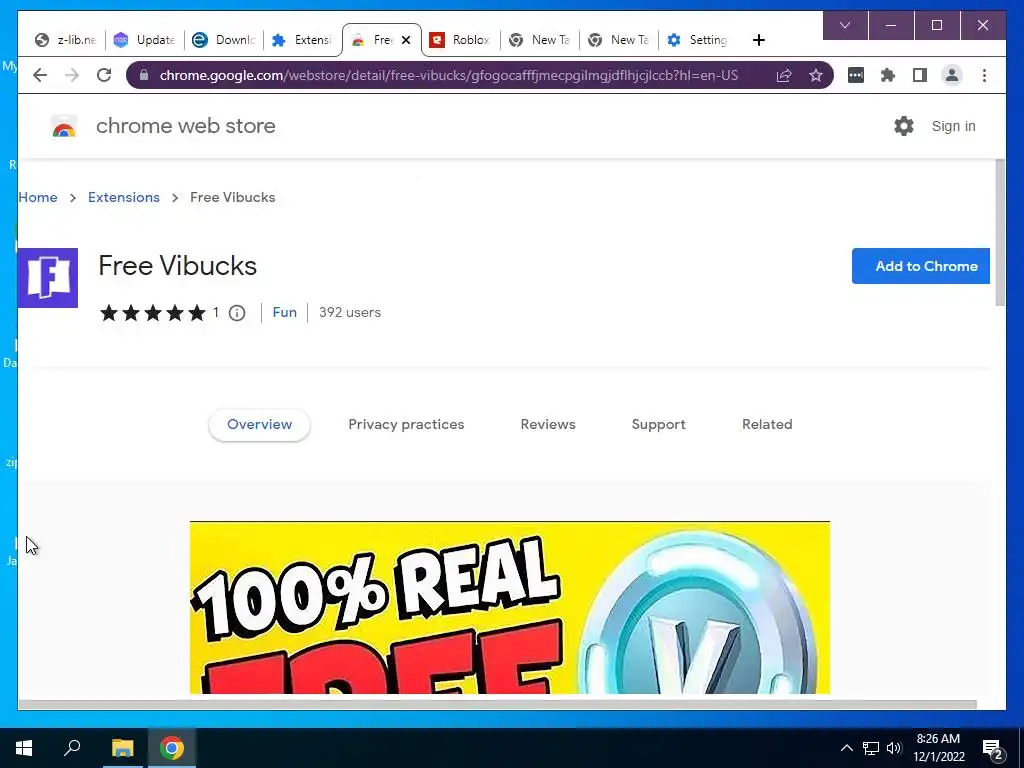Viewport: 1024px width, 768px height.
Task: Switch to the Settings tab
Action: (x=697, y=40)
